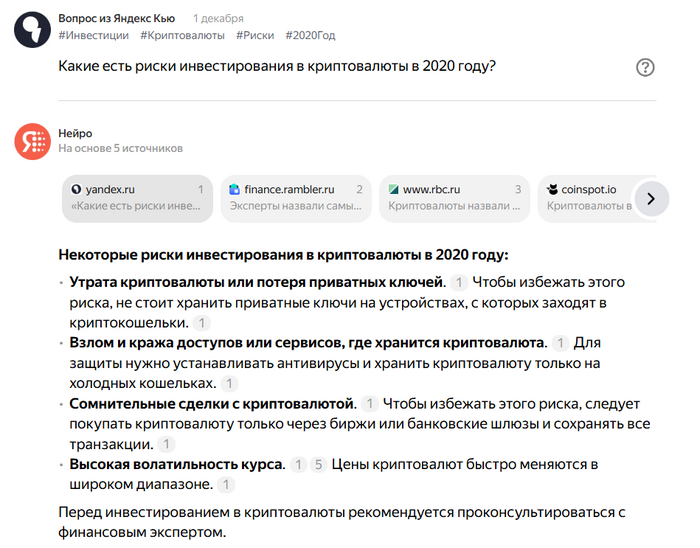
Task: Click the www.rbc.ru favicon
Action: coord(393,189)
